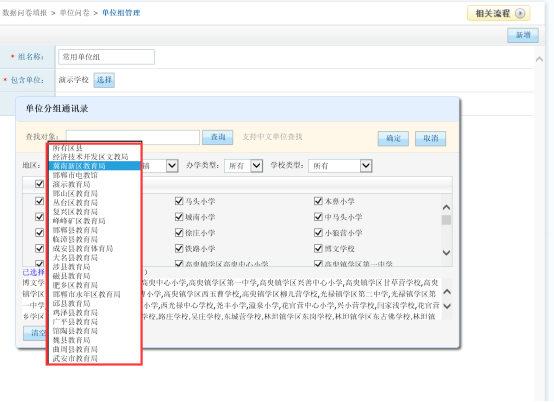Click selected-units box scroll-up arrow
Viewport: 554px width, 402px height.
pyautogui.click(x=447, y=291)
